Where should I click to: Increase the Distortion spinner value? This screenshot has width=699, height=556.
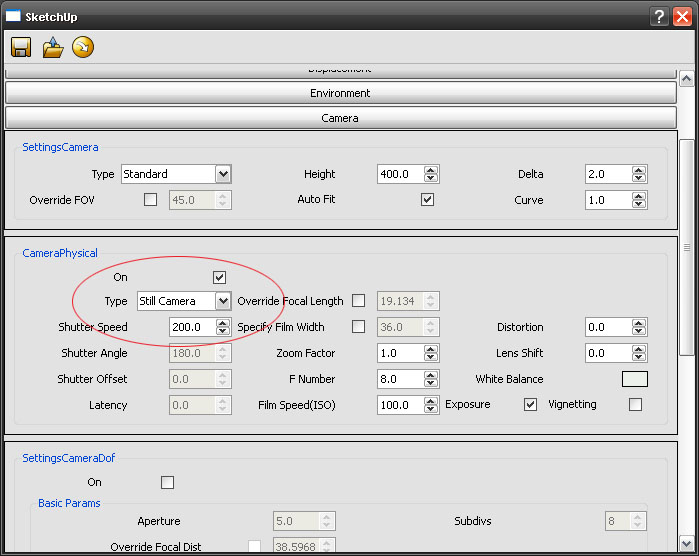pyautogui.click(x=638, y=323)
